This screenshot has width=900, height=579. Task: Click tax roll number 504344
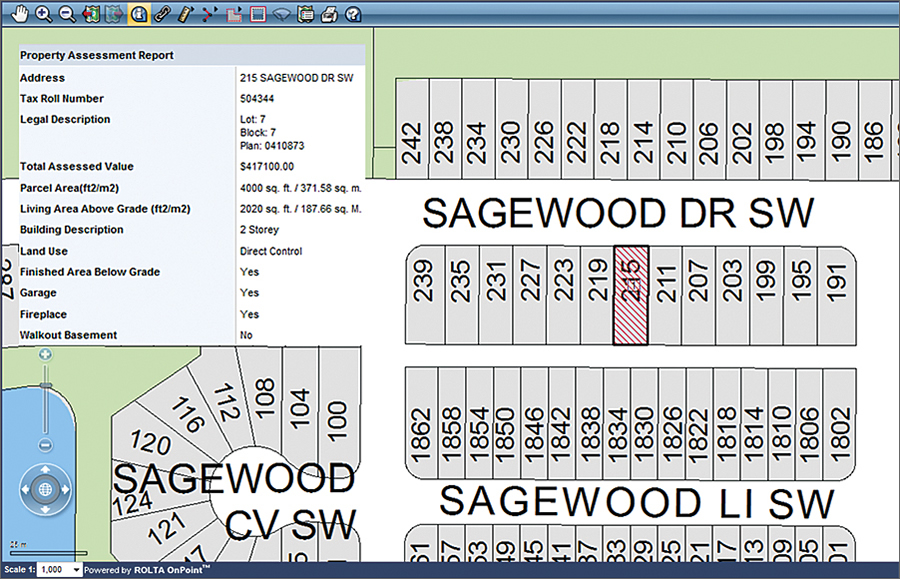click(x=257, y=99)
